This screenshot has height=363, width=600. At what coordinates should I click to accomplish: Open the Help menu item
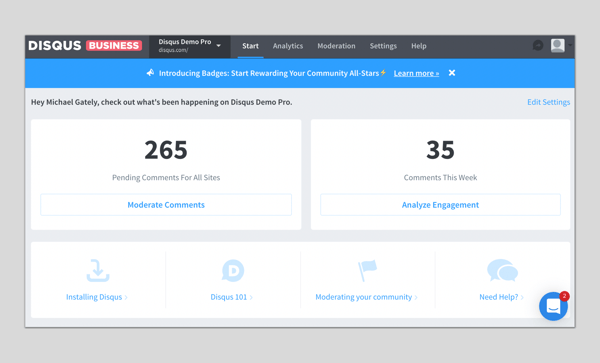pyautogui.click(x=419, y=46)
